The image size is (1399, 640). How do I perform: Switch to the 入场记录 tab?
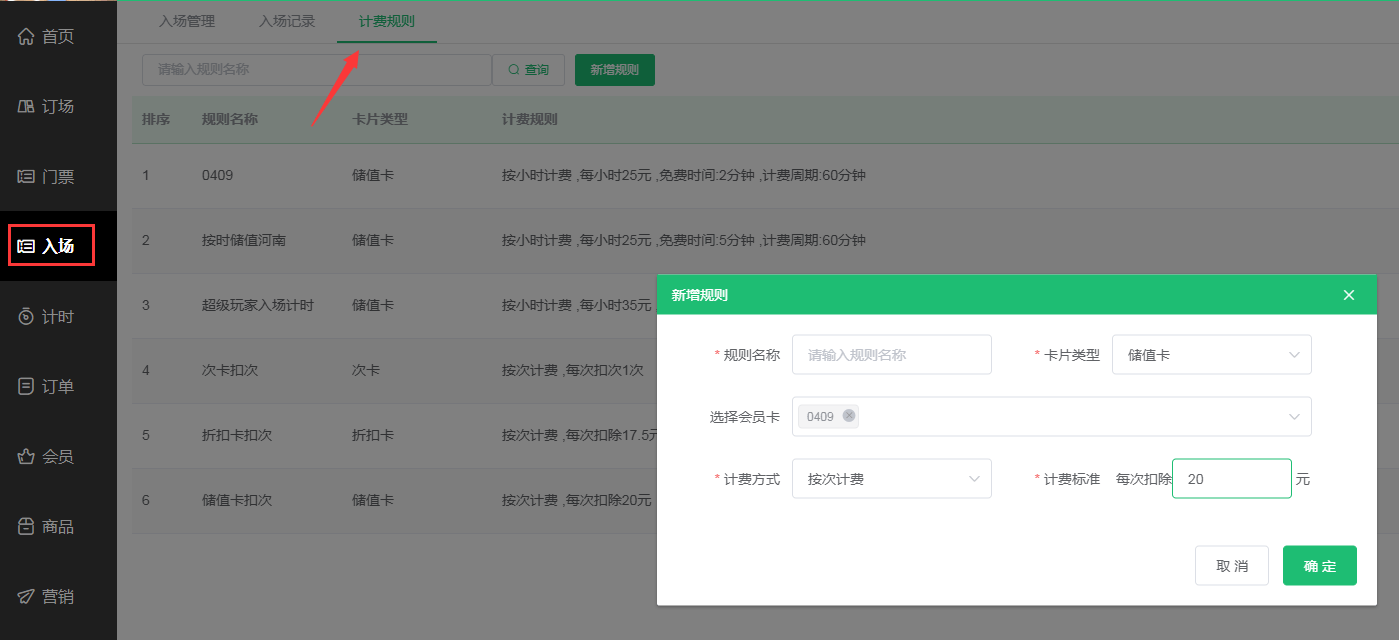point(286,20)
